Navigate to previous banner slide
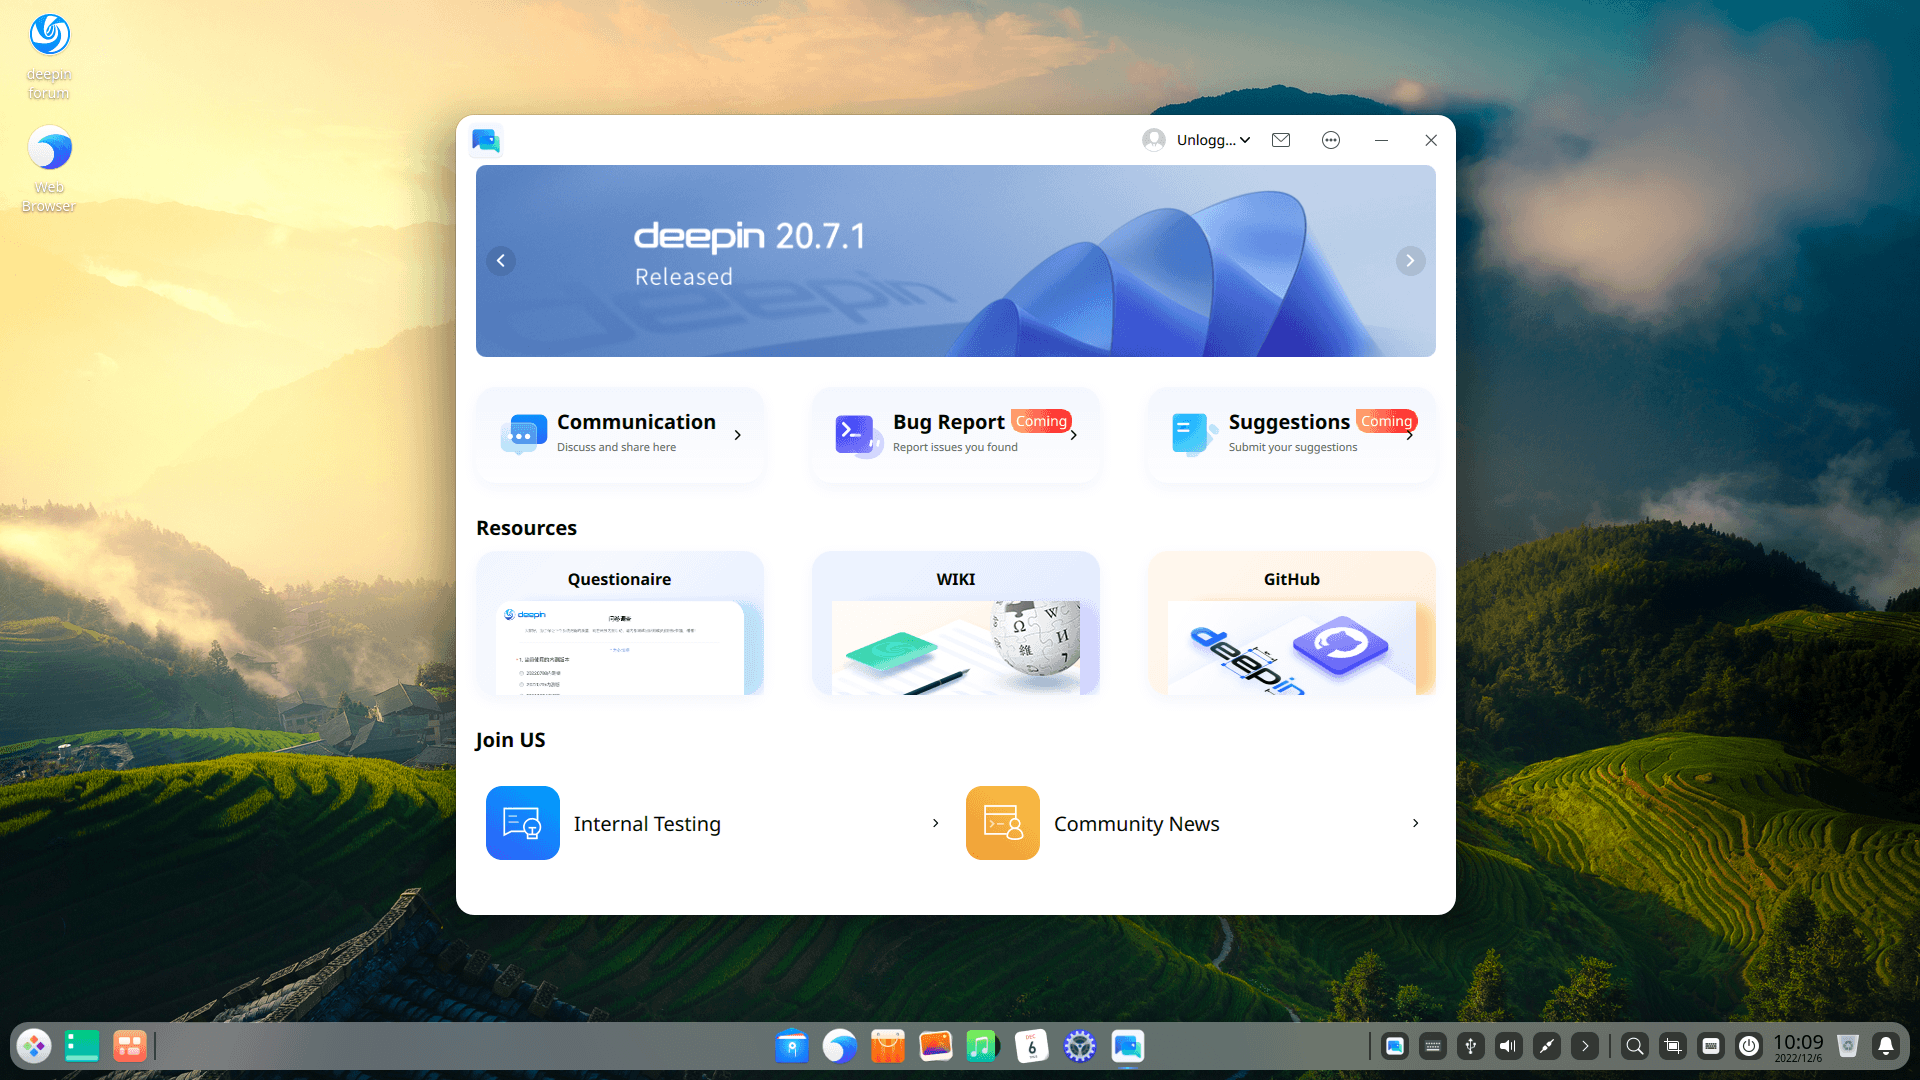 501,261
